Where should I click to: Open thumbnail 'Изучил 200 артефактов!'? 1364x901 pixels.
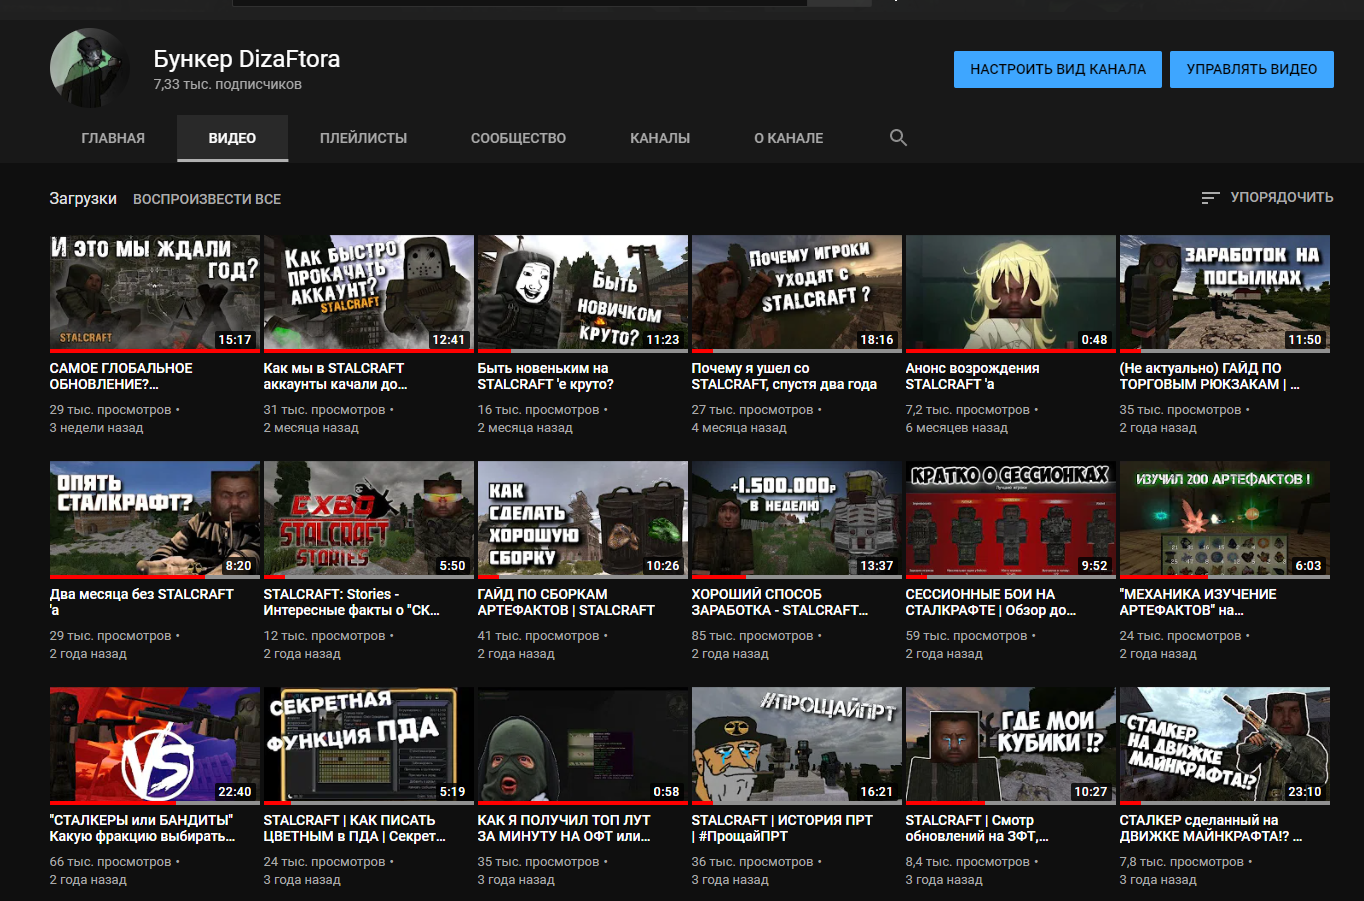pos(1225,520)
